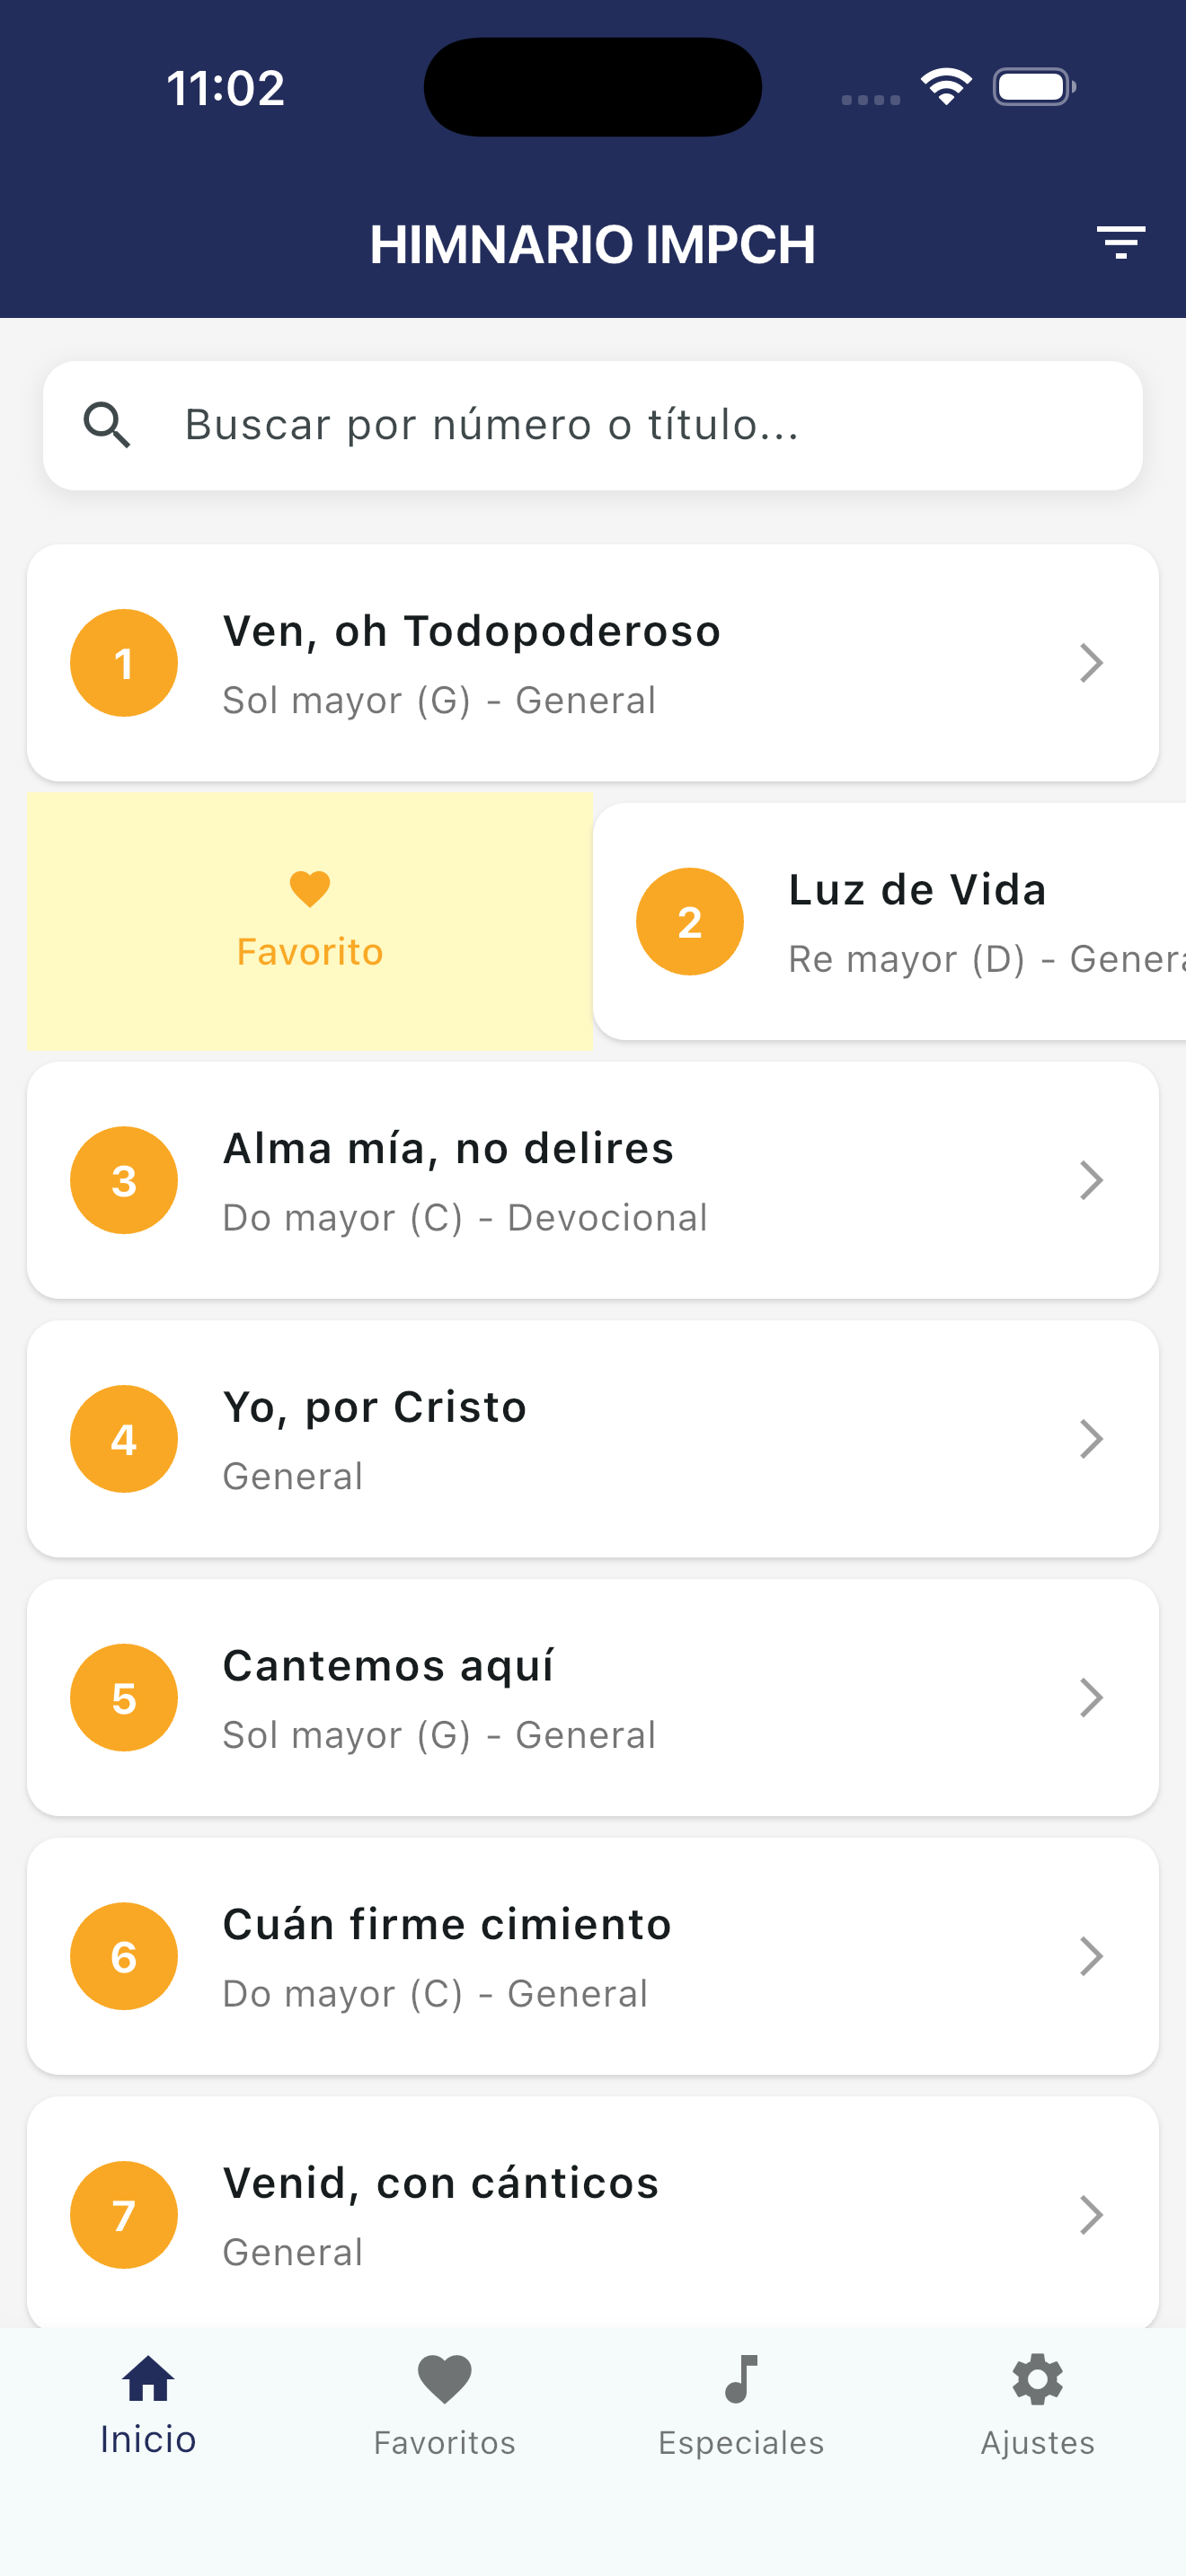The width and height of the screenshot is (1186, 2576).
Task: Expand chevron for Alma mía, no delires
Action: (1091, 1180)
